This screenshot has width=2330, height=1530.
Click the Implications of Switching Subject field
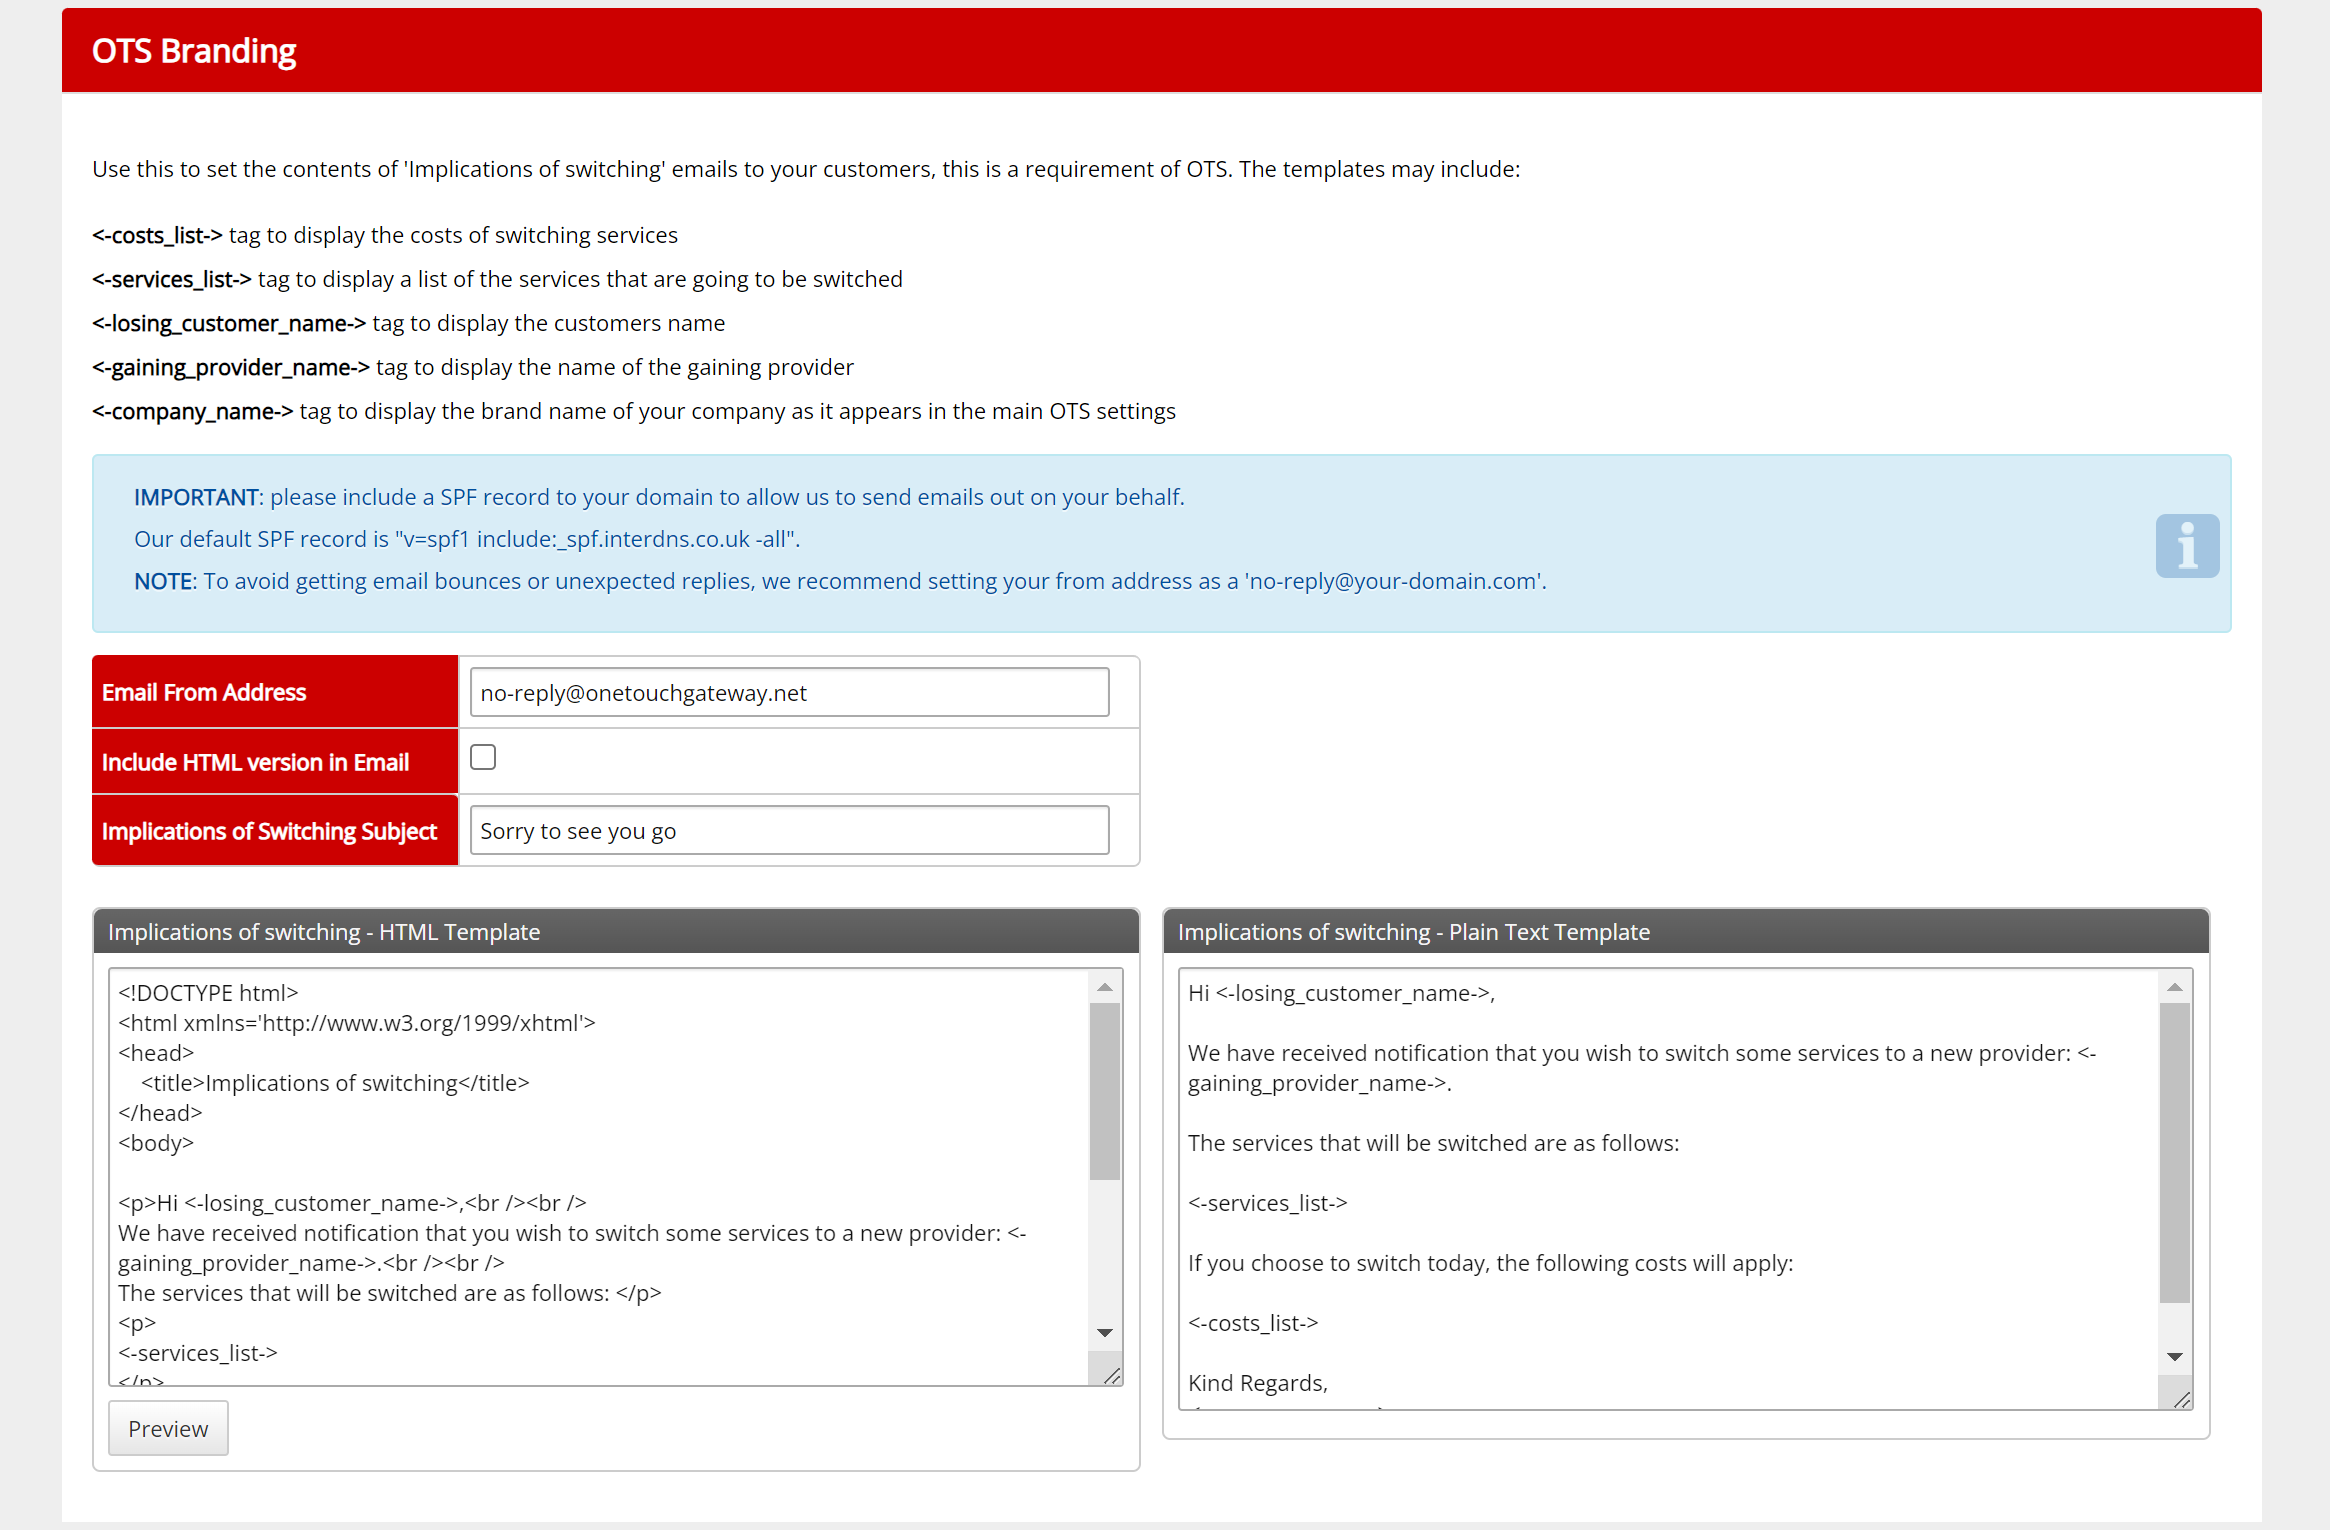click(789, 830)
